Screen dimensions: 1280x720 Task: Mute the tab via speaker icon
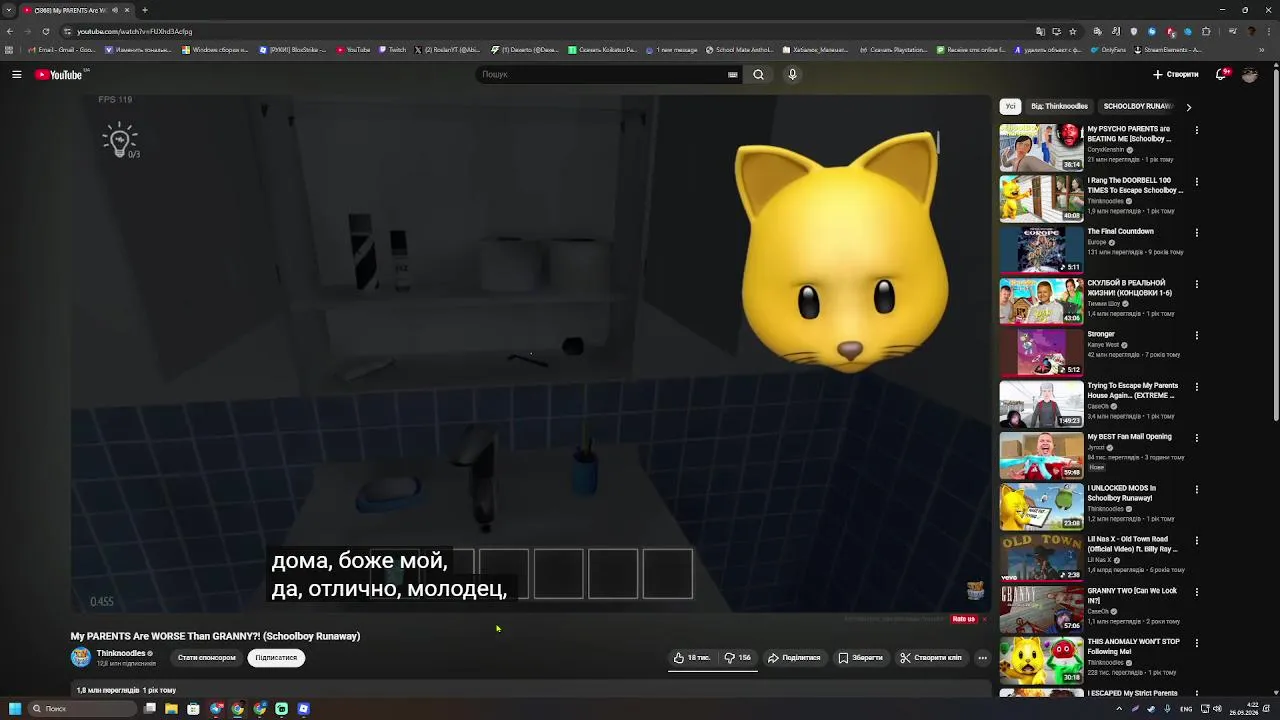click(115, 10)
